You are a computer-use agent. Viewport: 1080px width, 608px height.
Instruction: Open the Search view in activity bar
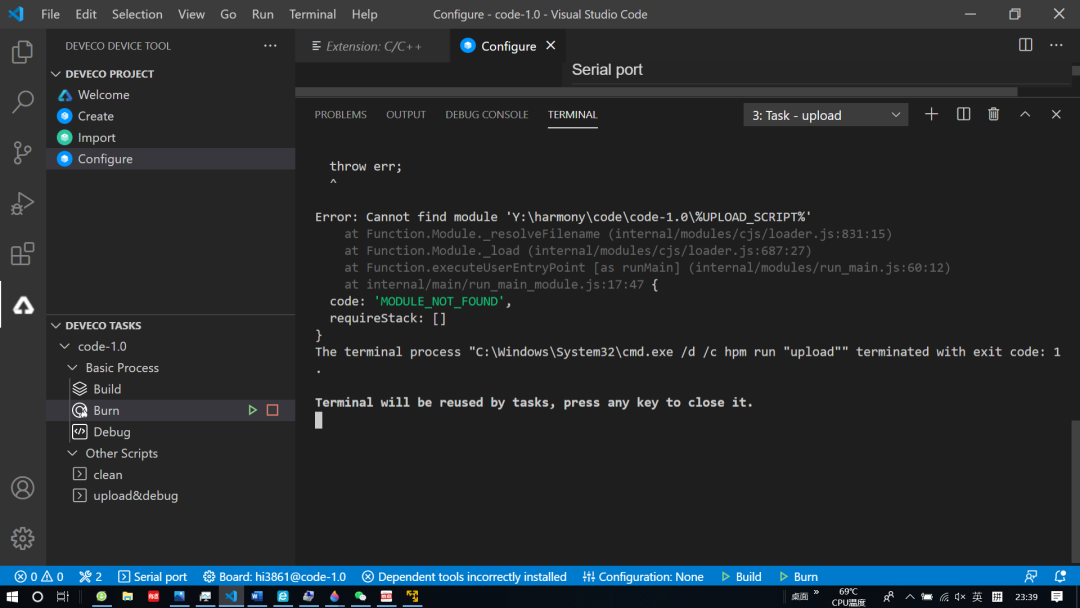click(x=22, y=102)
